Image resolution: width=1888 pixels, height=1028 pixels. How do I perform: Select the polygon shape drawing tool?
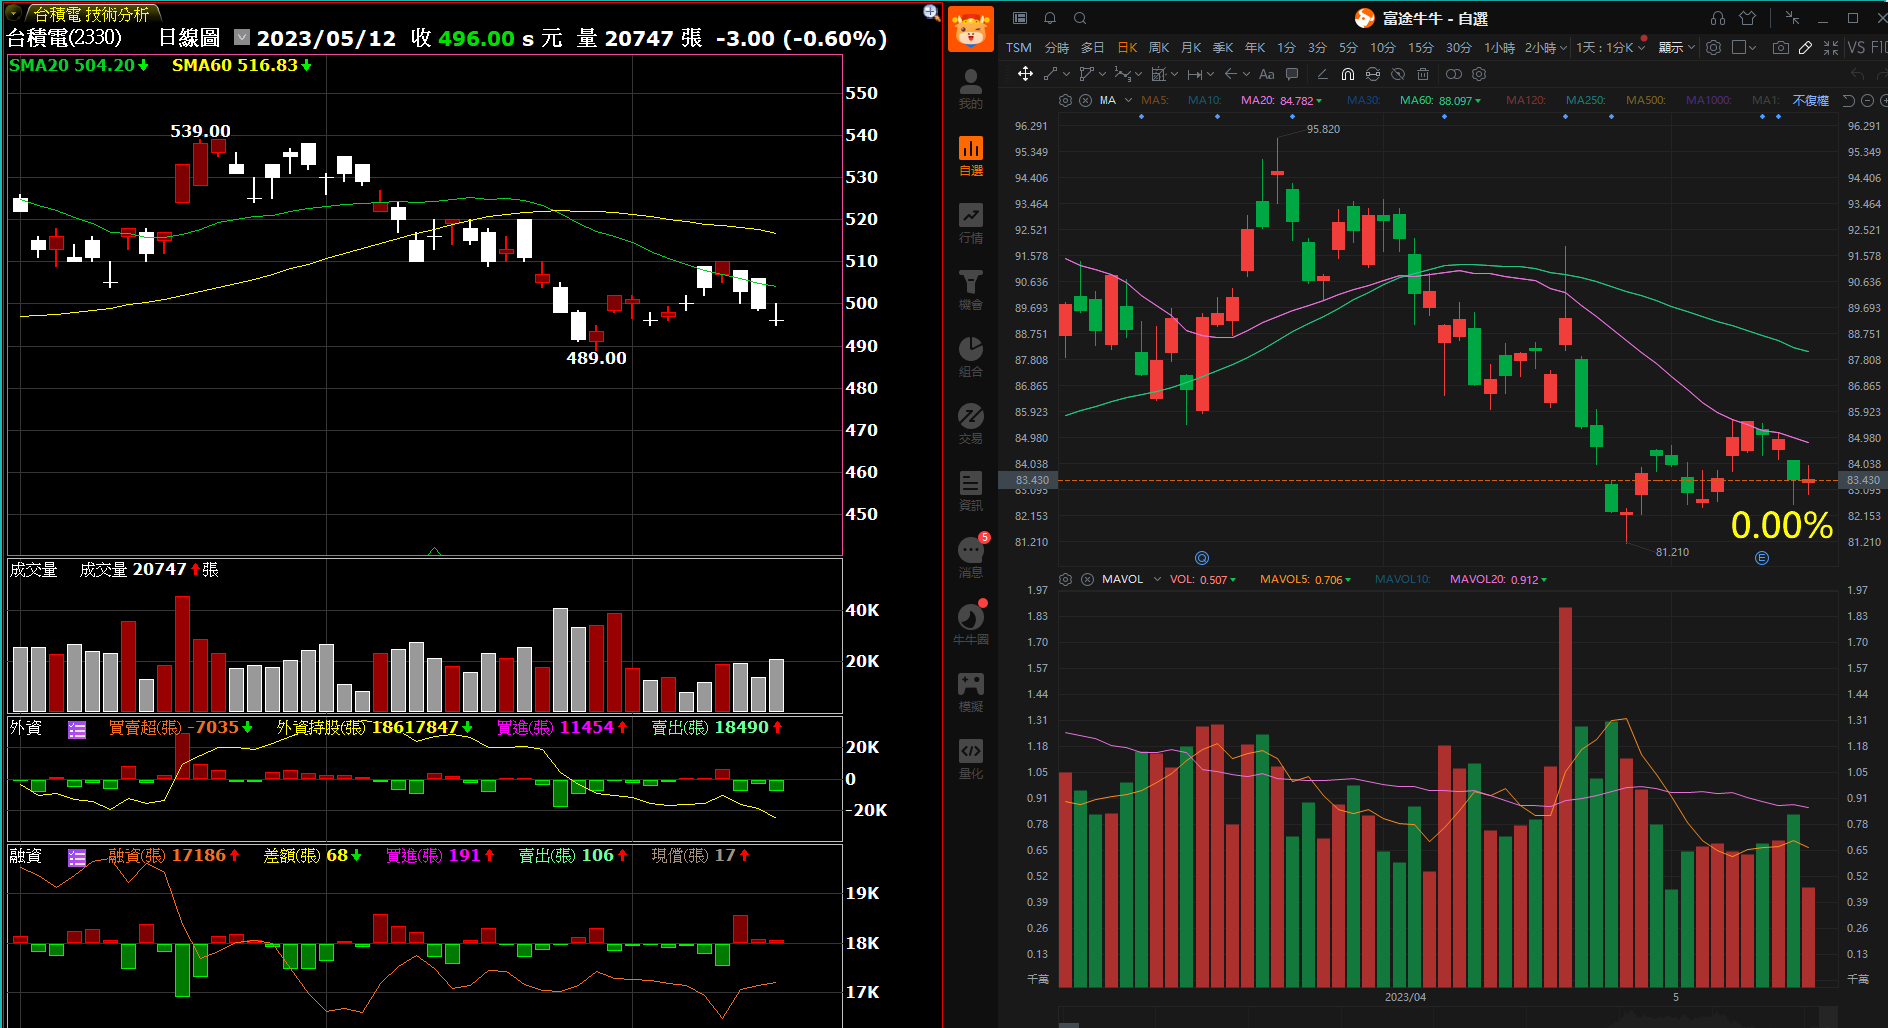(x=1086, y=74)
